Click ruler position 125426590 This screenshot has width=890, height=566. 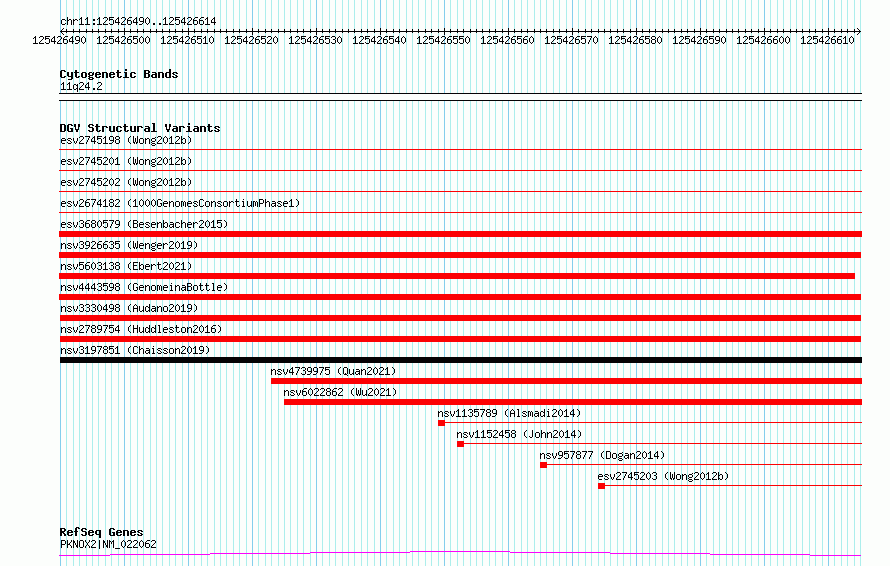(x=699, y=40)
